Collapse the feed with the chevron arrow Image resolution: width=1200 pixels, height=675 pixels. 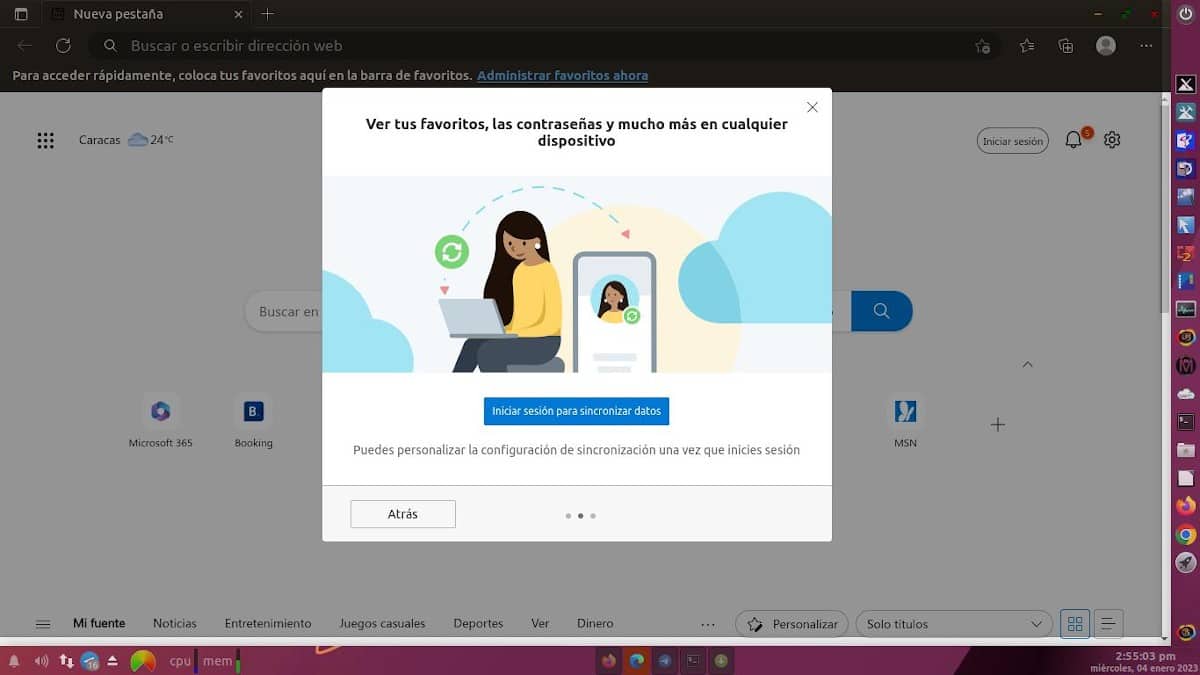[x=1028, y=364]
